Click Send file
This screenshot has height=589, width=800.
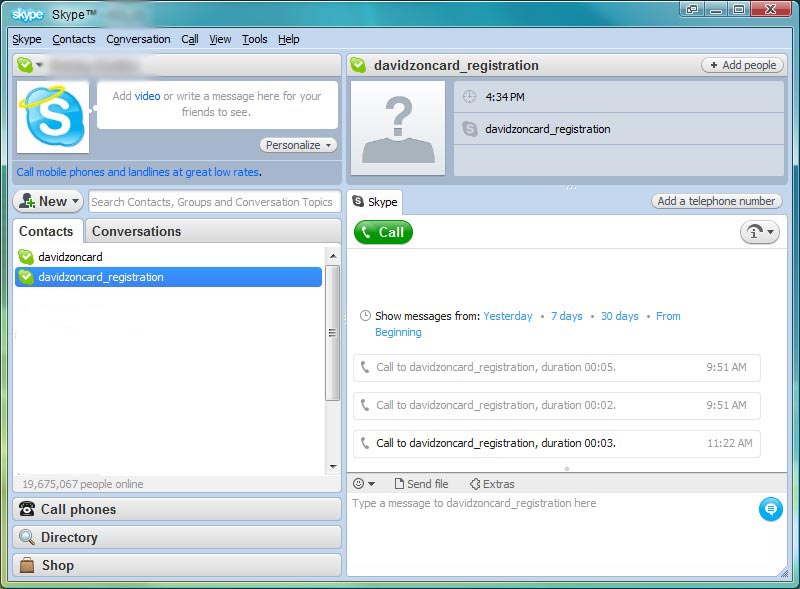(x=421, y=484)
